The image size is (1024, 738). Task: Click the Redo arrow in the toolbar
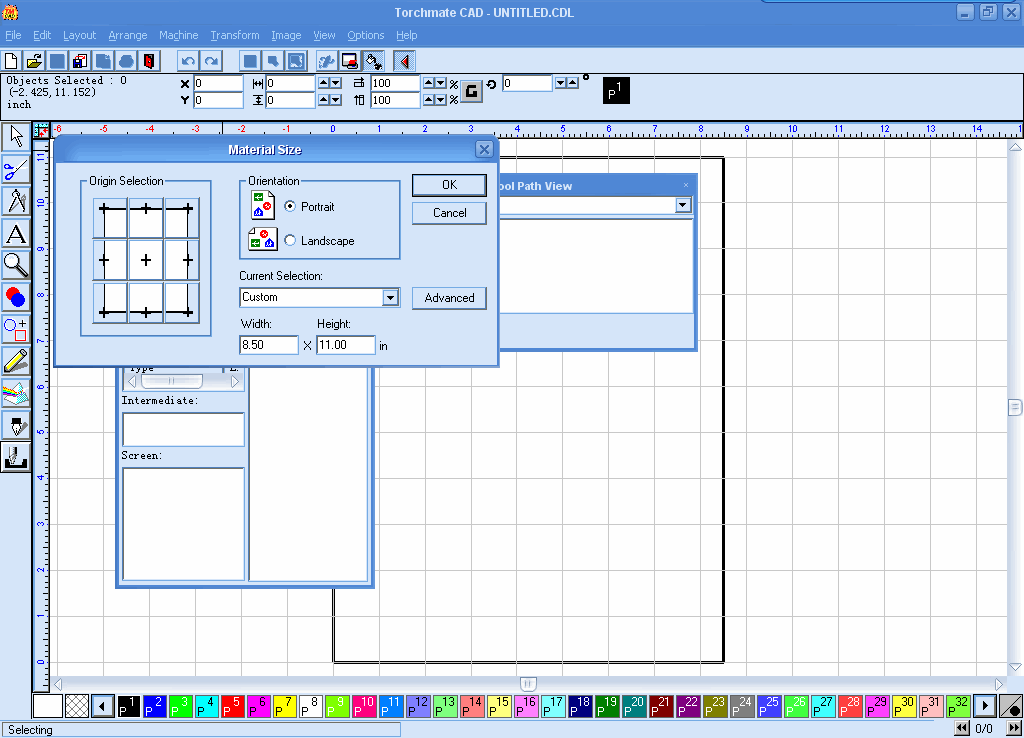[211, 61]
